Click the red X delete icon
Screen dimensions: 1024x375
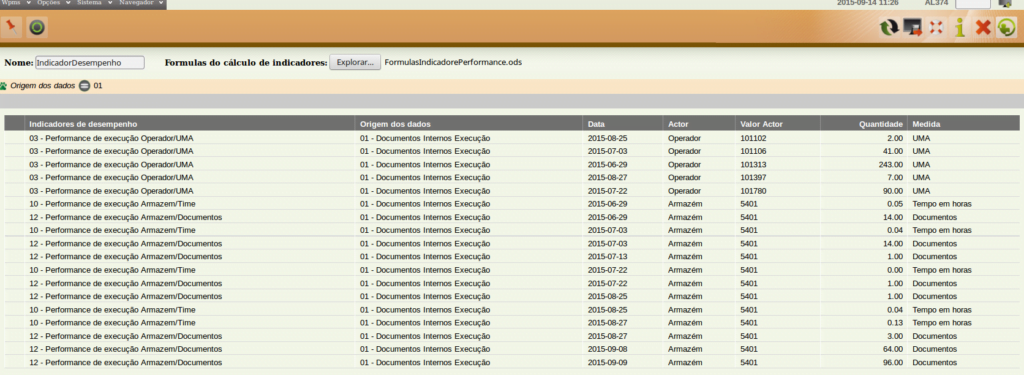pos(983,27)
